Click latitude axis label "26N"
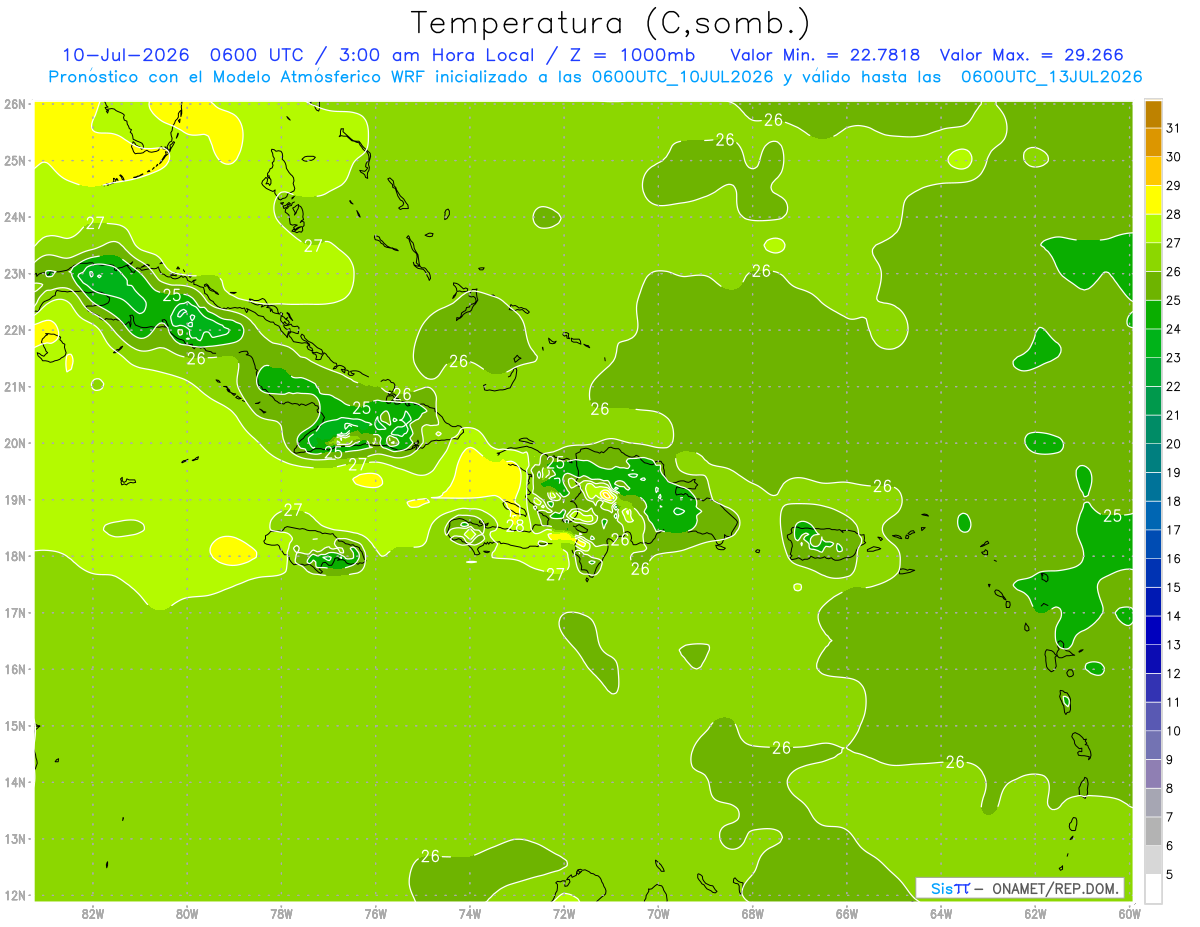The height and width of the screenshot is (927, 1200). [14, 104]
